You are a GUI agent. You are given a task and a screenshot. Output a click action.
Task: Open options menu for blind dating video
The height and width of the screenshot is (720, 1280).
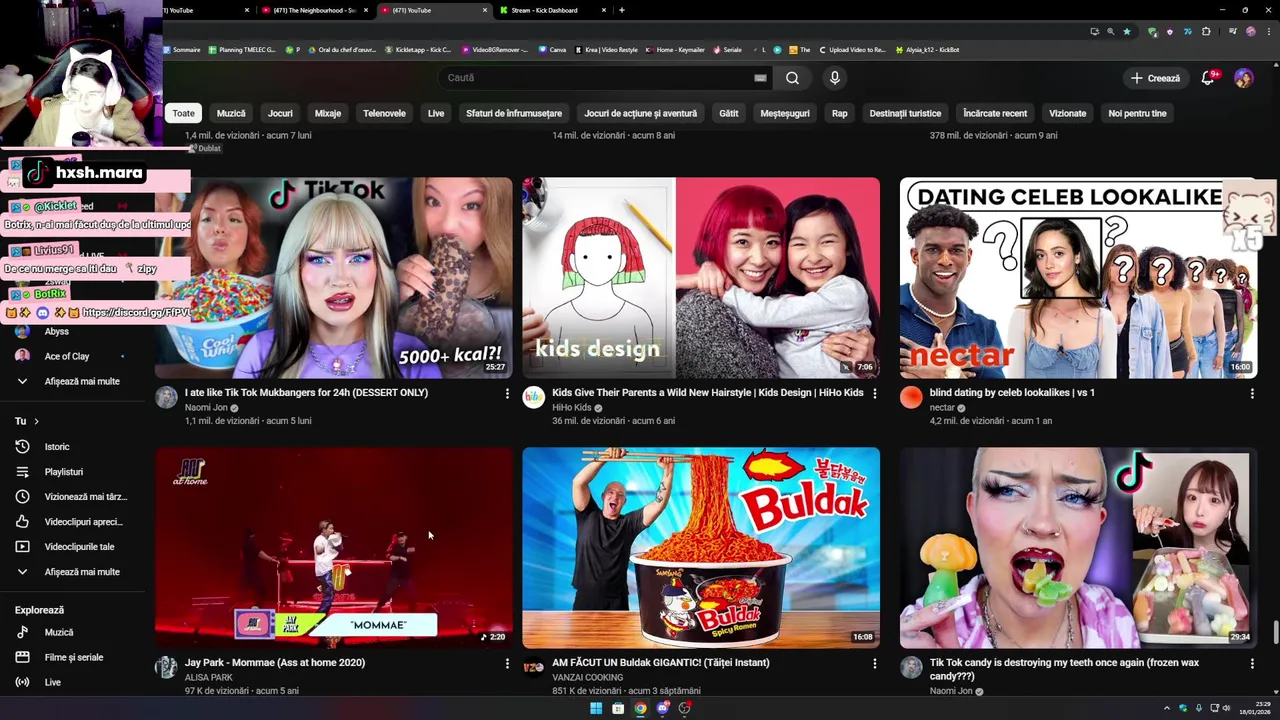tap(1252, 394)
